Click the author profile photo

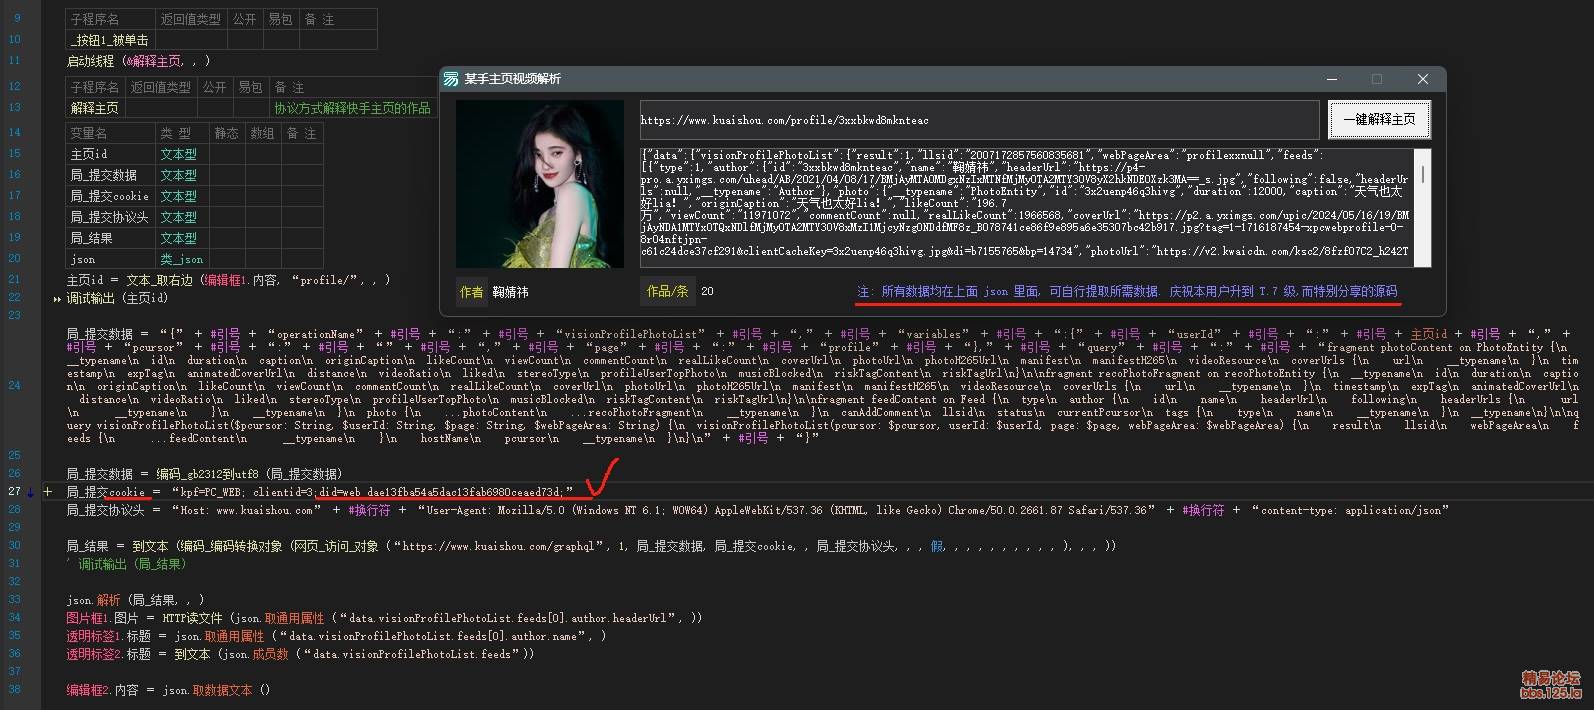539,183
